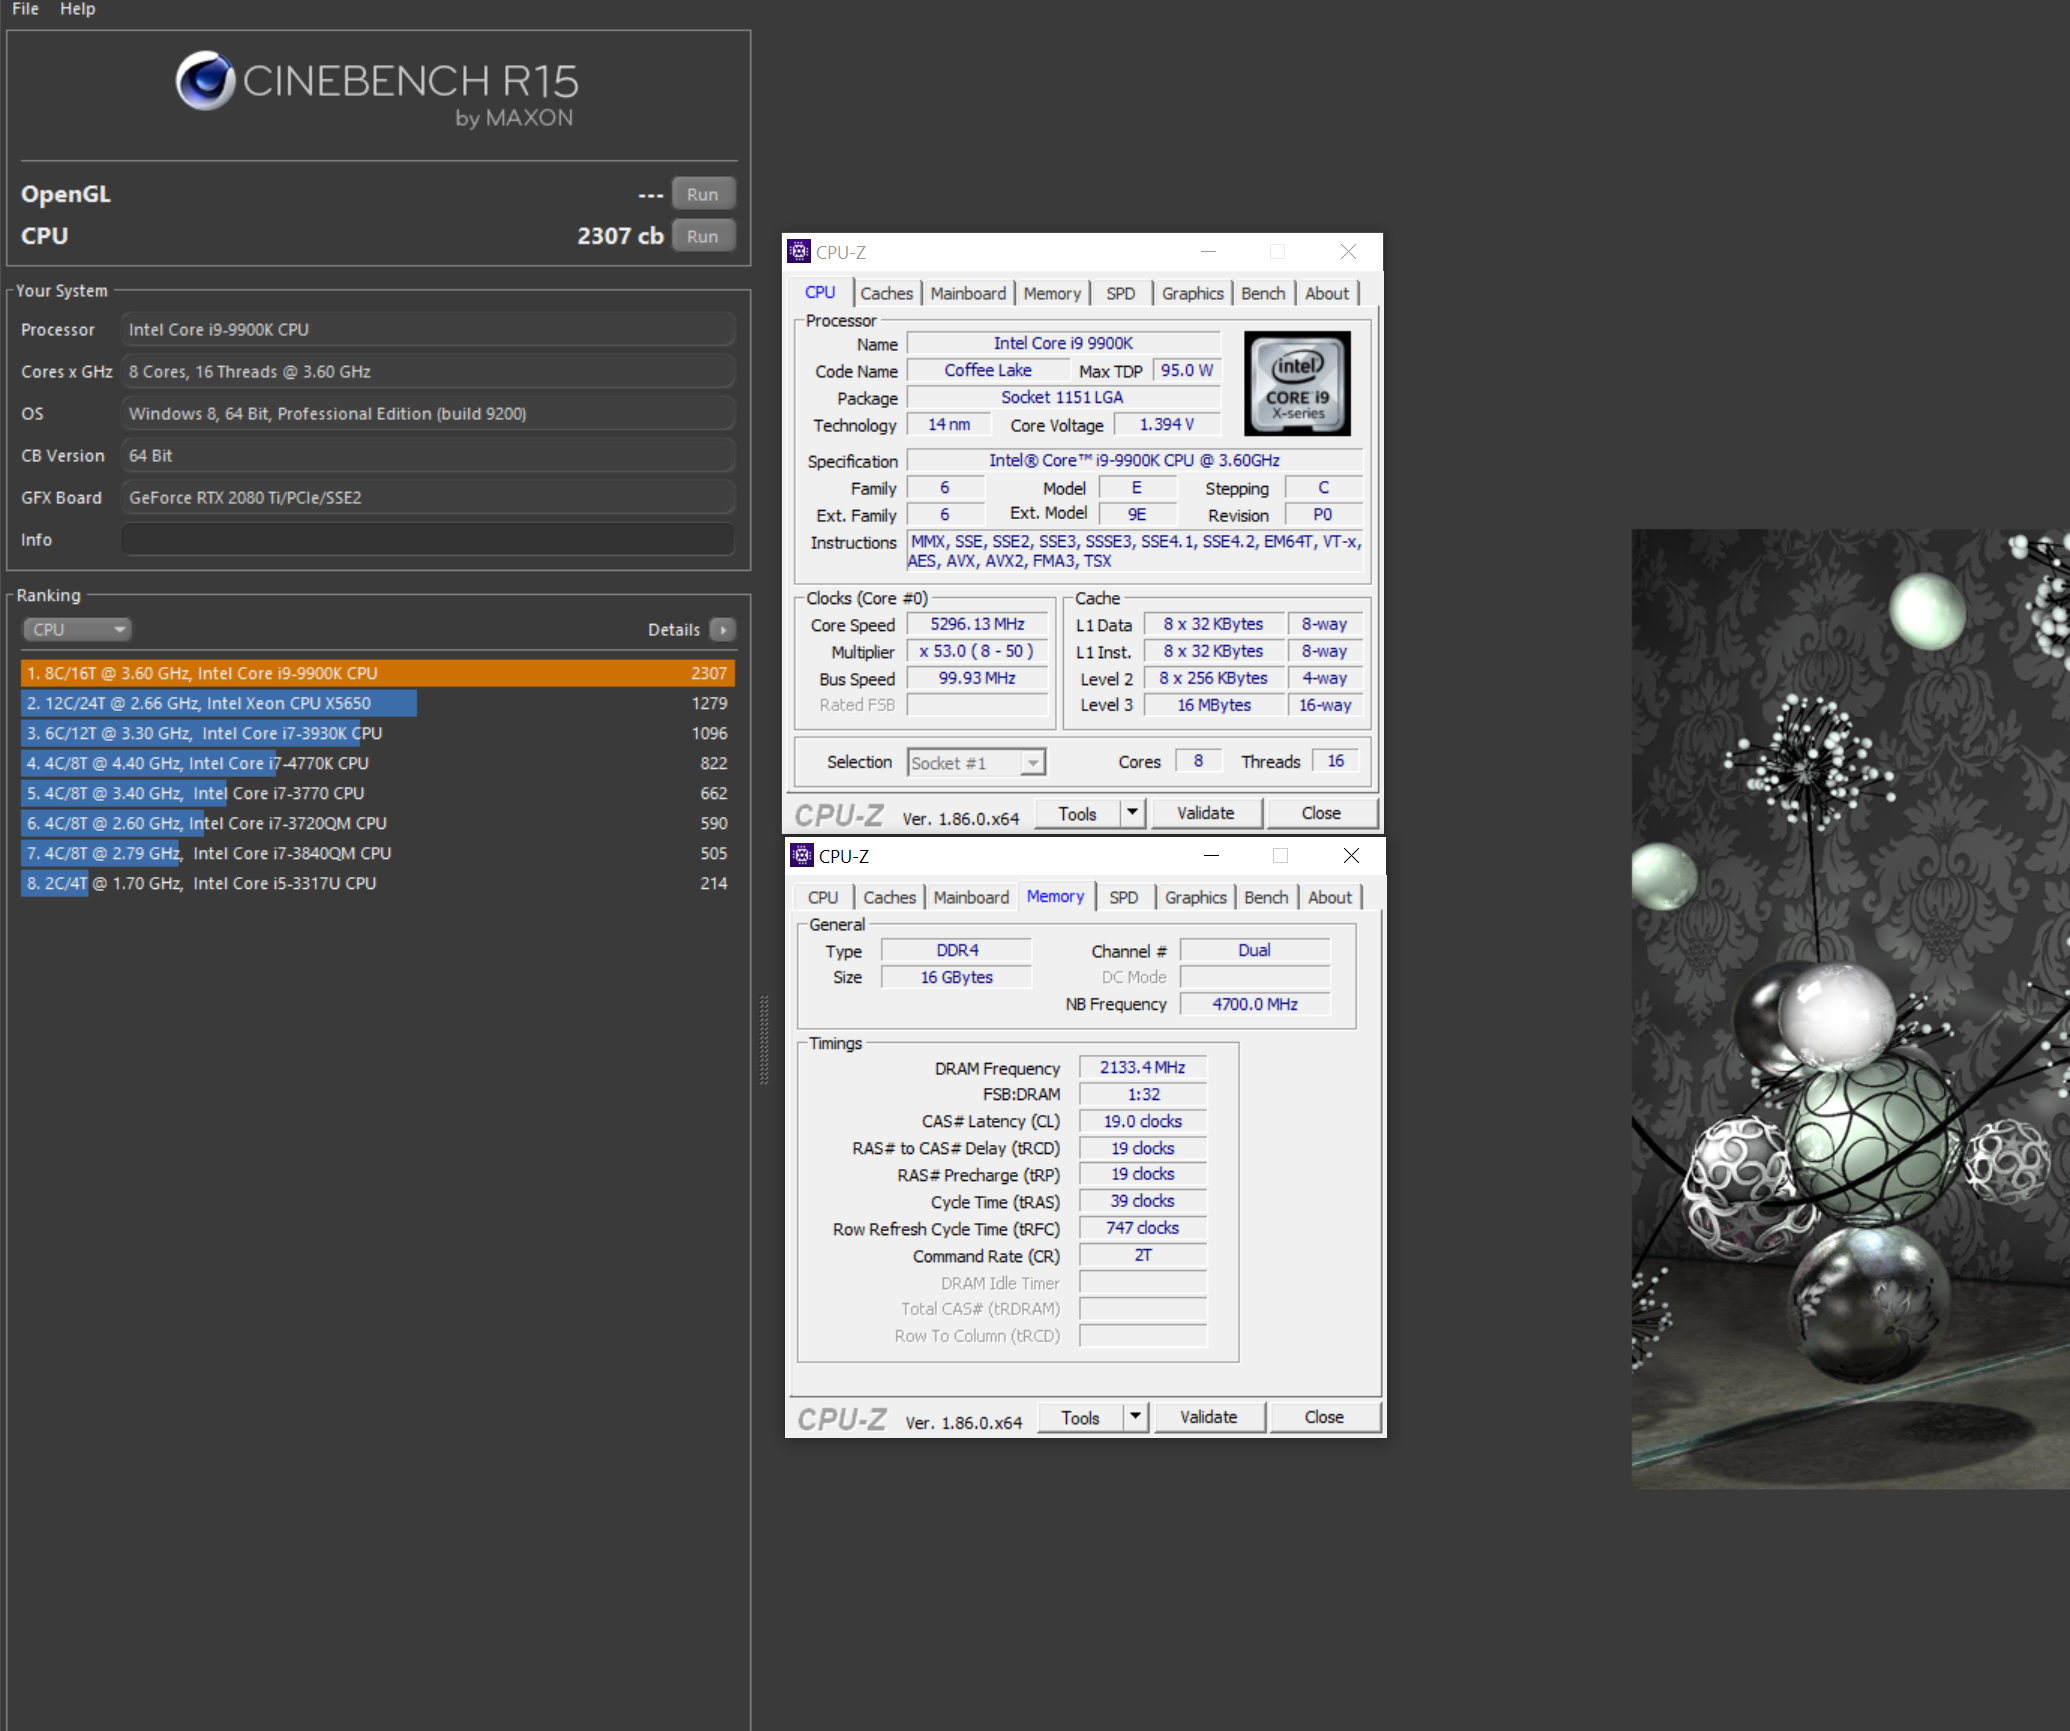The width and height of the screenshot is (2070, 1731).
Task: Switch to Bench tab in lower CPU-Z
Action: pyautogui.click(x=1266, y=897)
